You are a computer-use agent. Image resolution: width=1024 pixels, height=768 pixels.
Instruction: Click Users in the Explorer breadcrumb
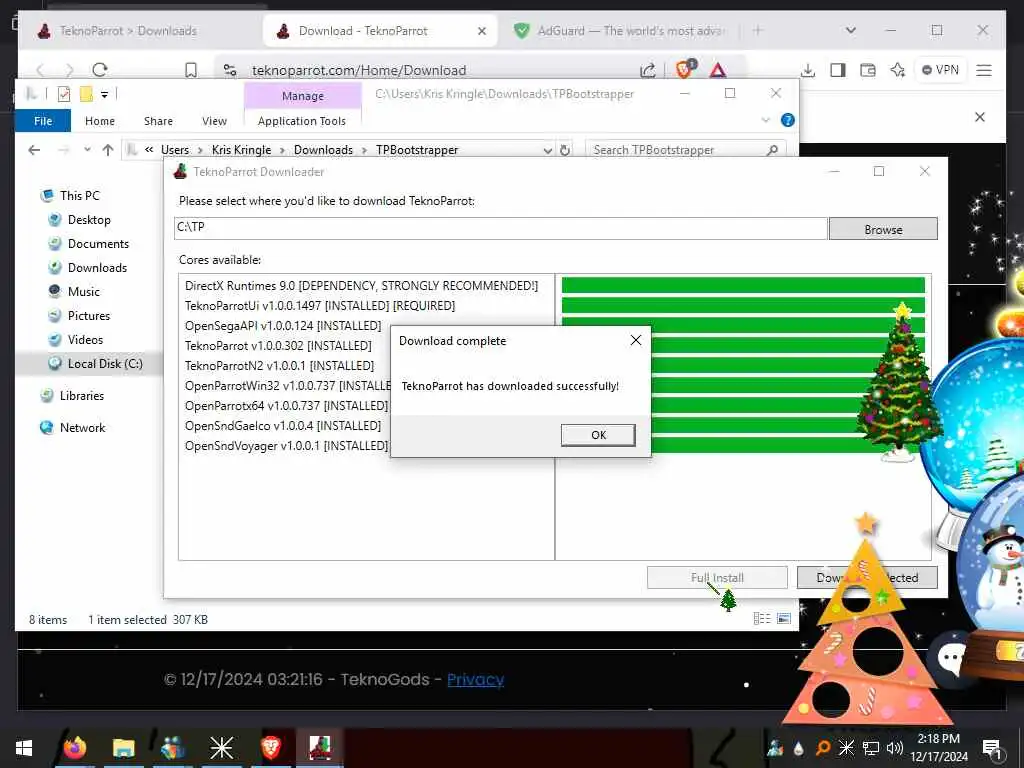(175, 150)
